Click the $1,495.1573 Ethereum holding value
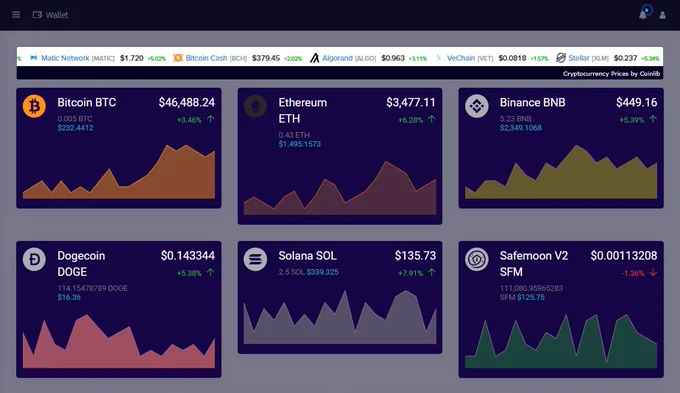 point(300,144)
